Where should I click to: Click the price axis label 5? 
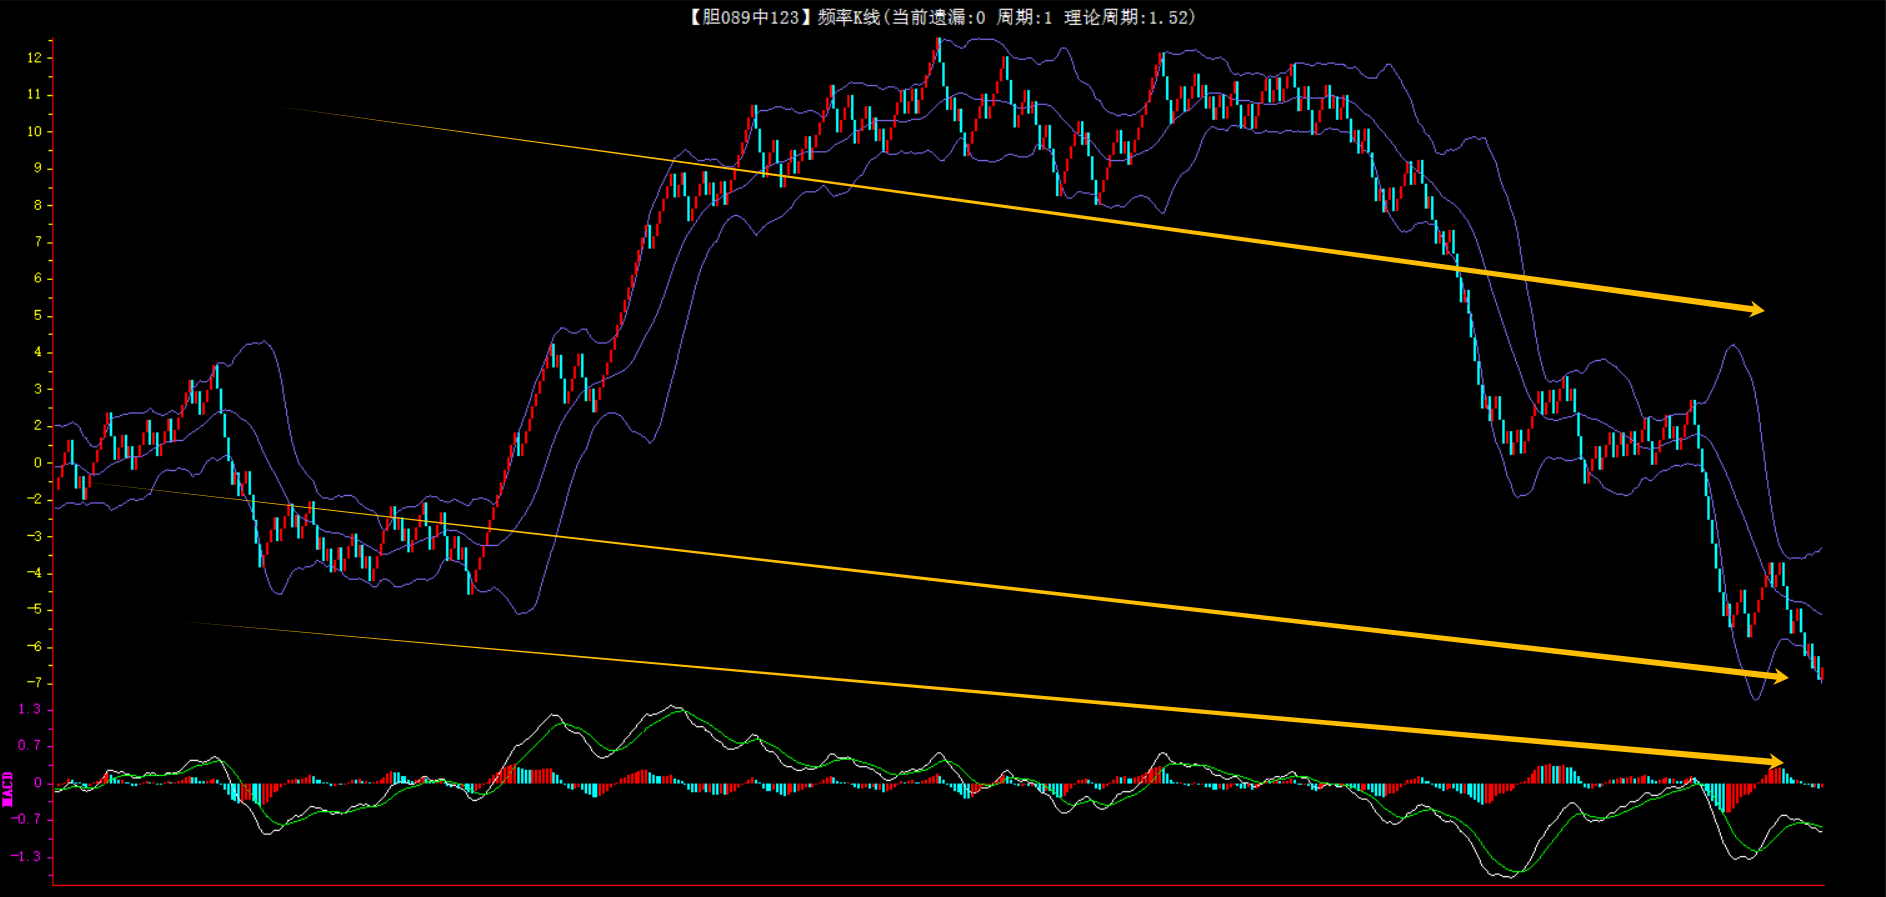tap(38, 315)
